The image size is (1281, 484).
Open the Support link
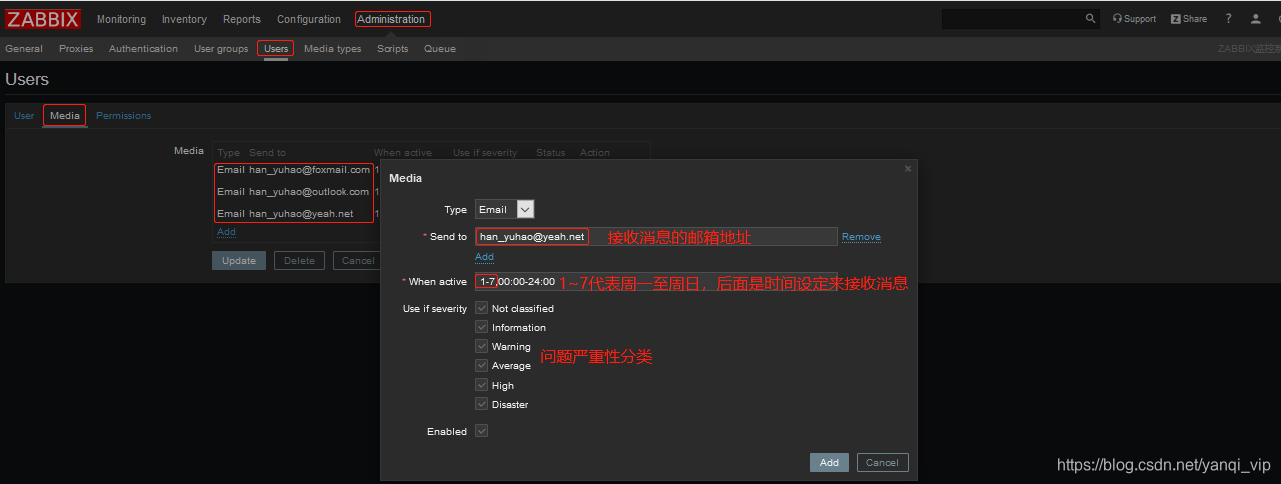tap(1134, 19)
